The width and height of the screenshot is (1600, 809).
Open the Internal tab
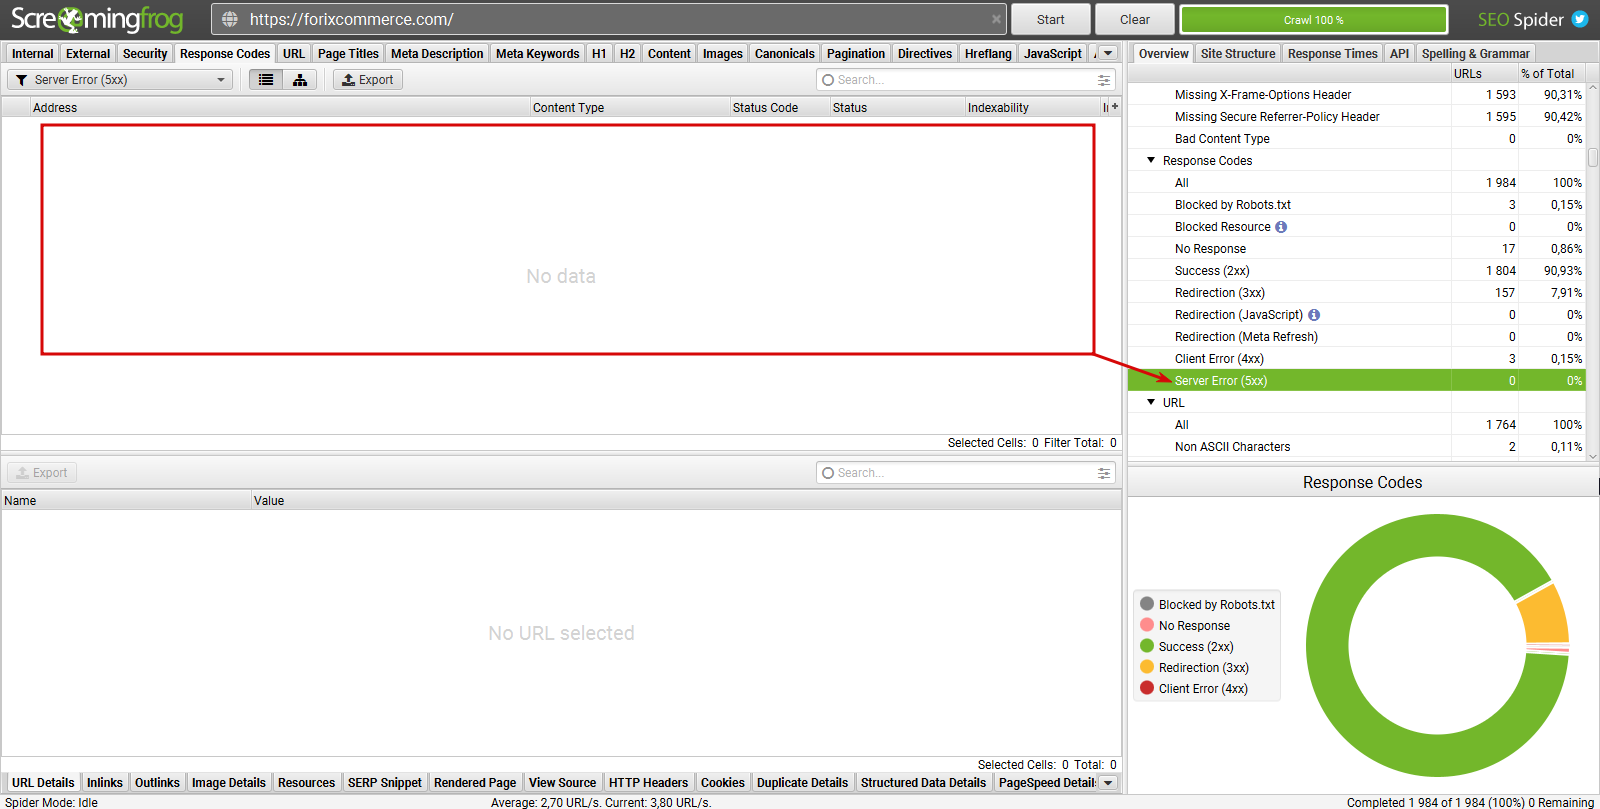33,54
